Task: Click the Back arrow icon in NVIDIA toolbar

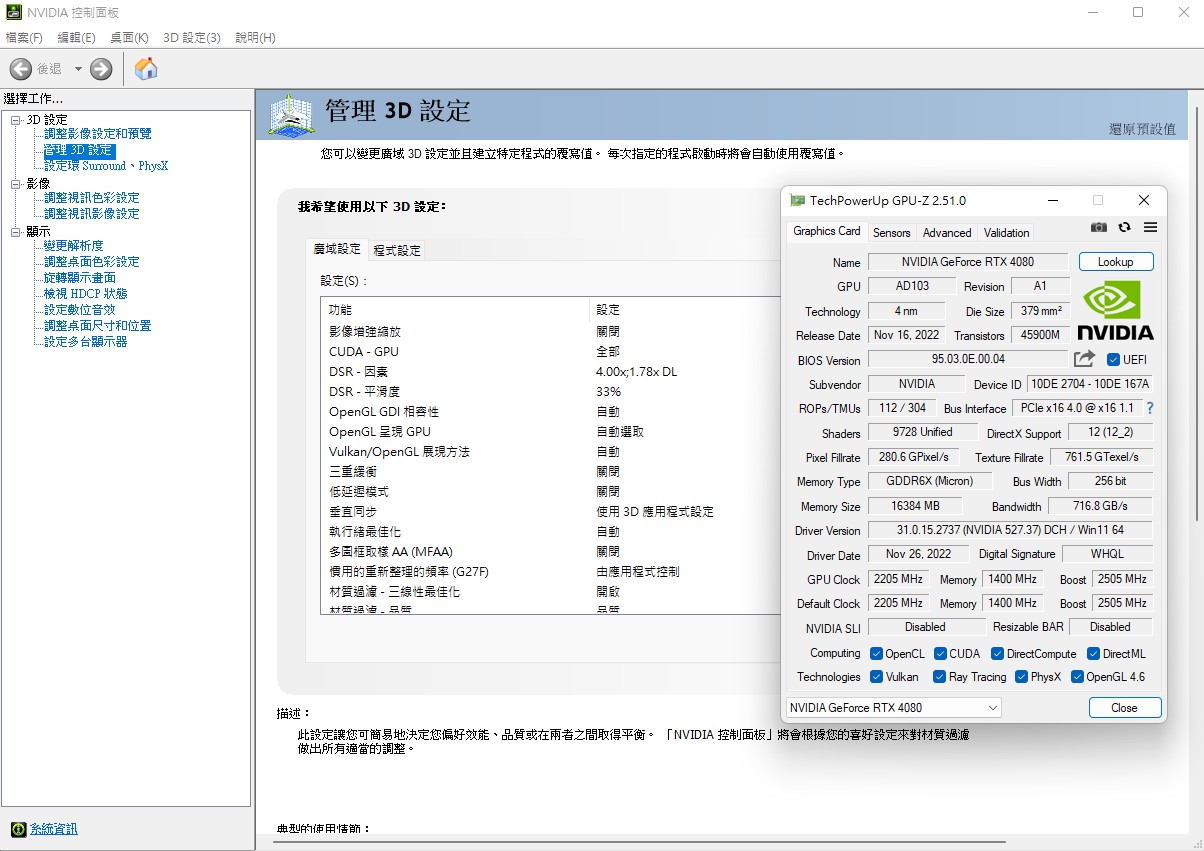Action: (x=21, y=69)
